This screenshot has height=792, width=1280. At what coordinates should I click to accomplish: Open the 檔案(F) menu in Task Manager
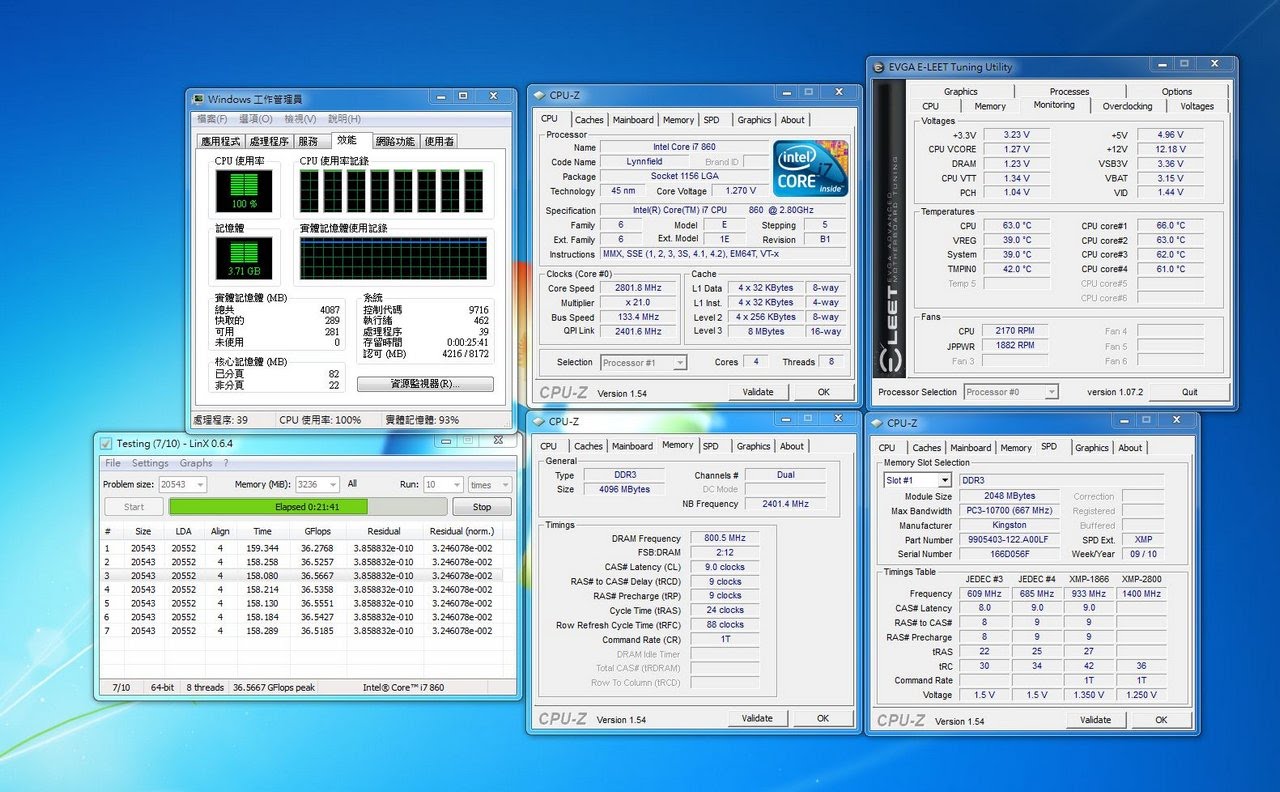click(212, 119)
